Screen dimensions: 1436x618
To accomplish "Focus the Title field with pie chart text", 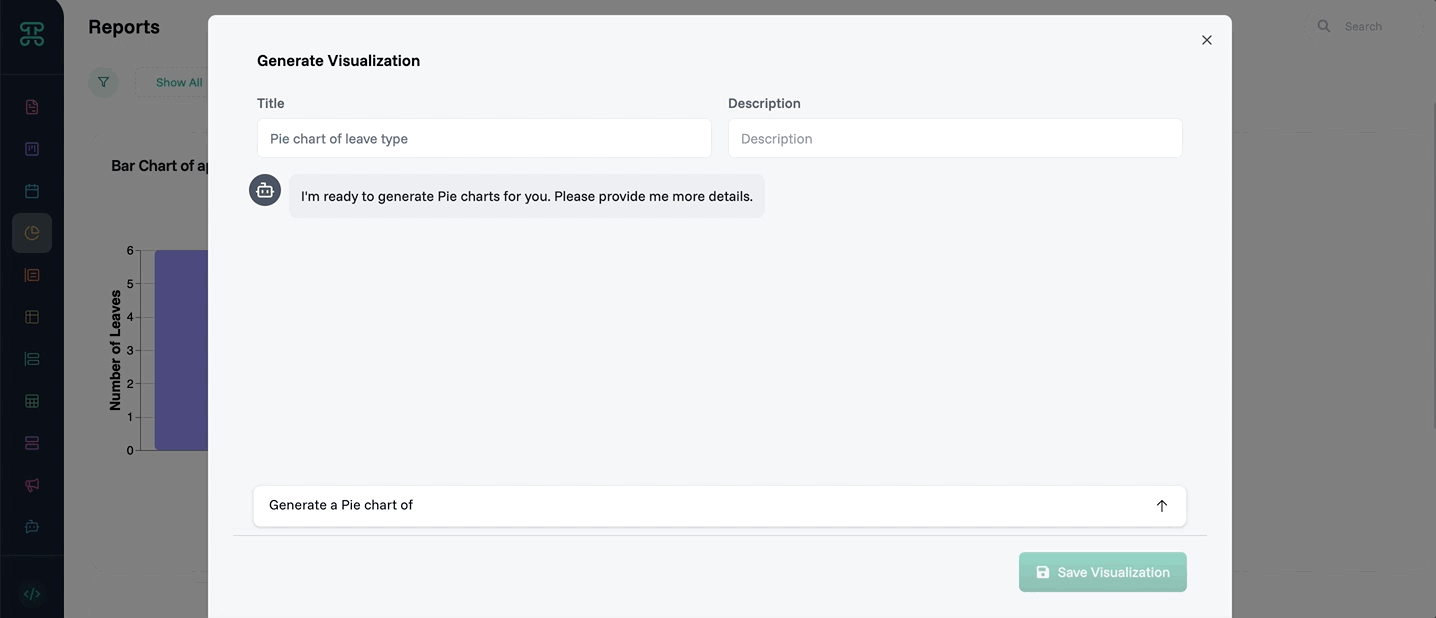I will point(484,139).
